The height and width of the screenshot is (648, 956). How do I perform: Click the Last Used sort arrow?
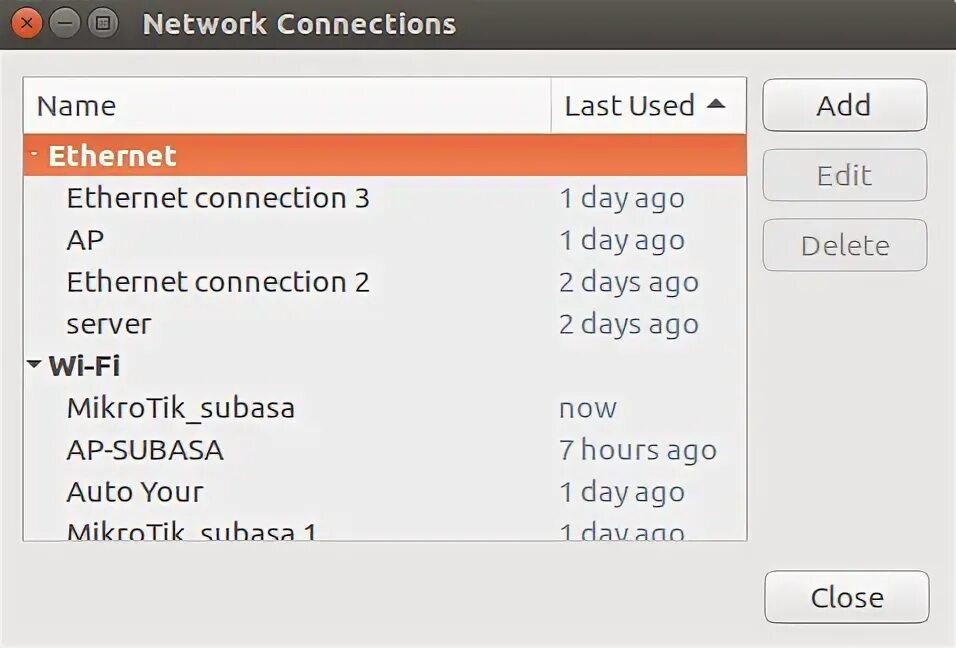(x=716, y=103)
